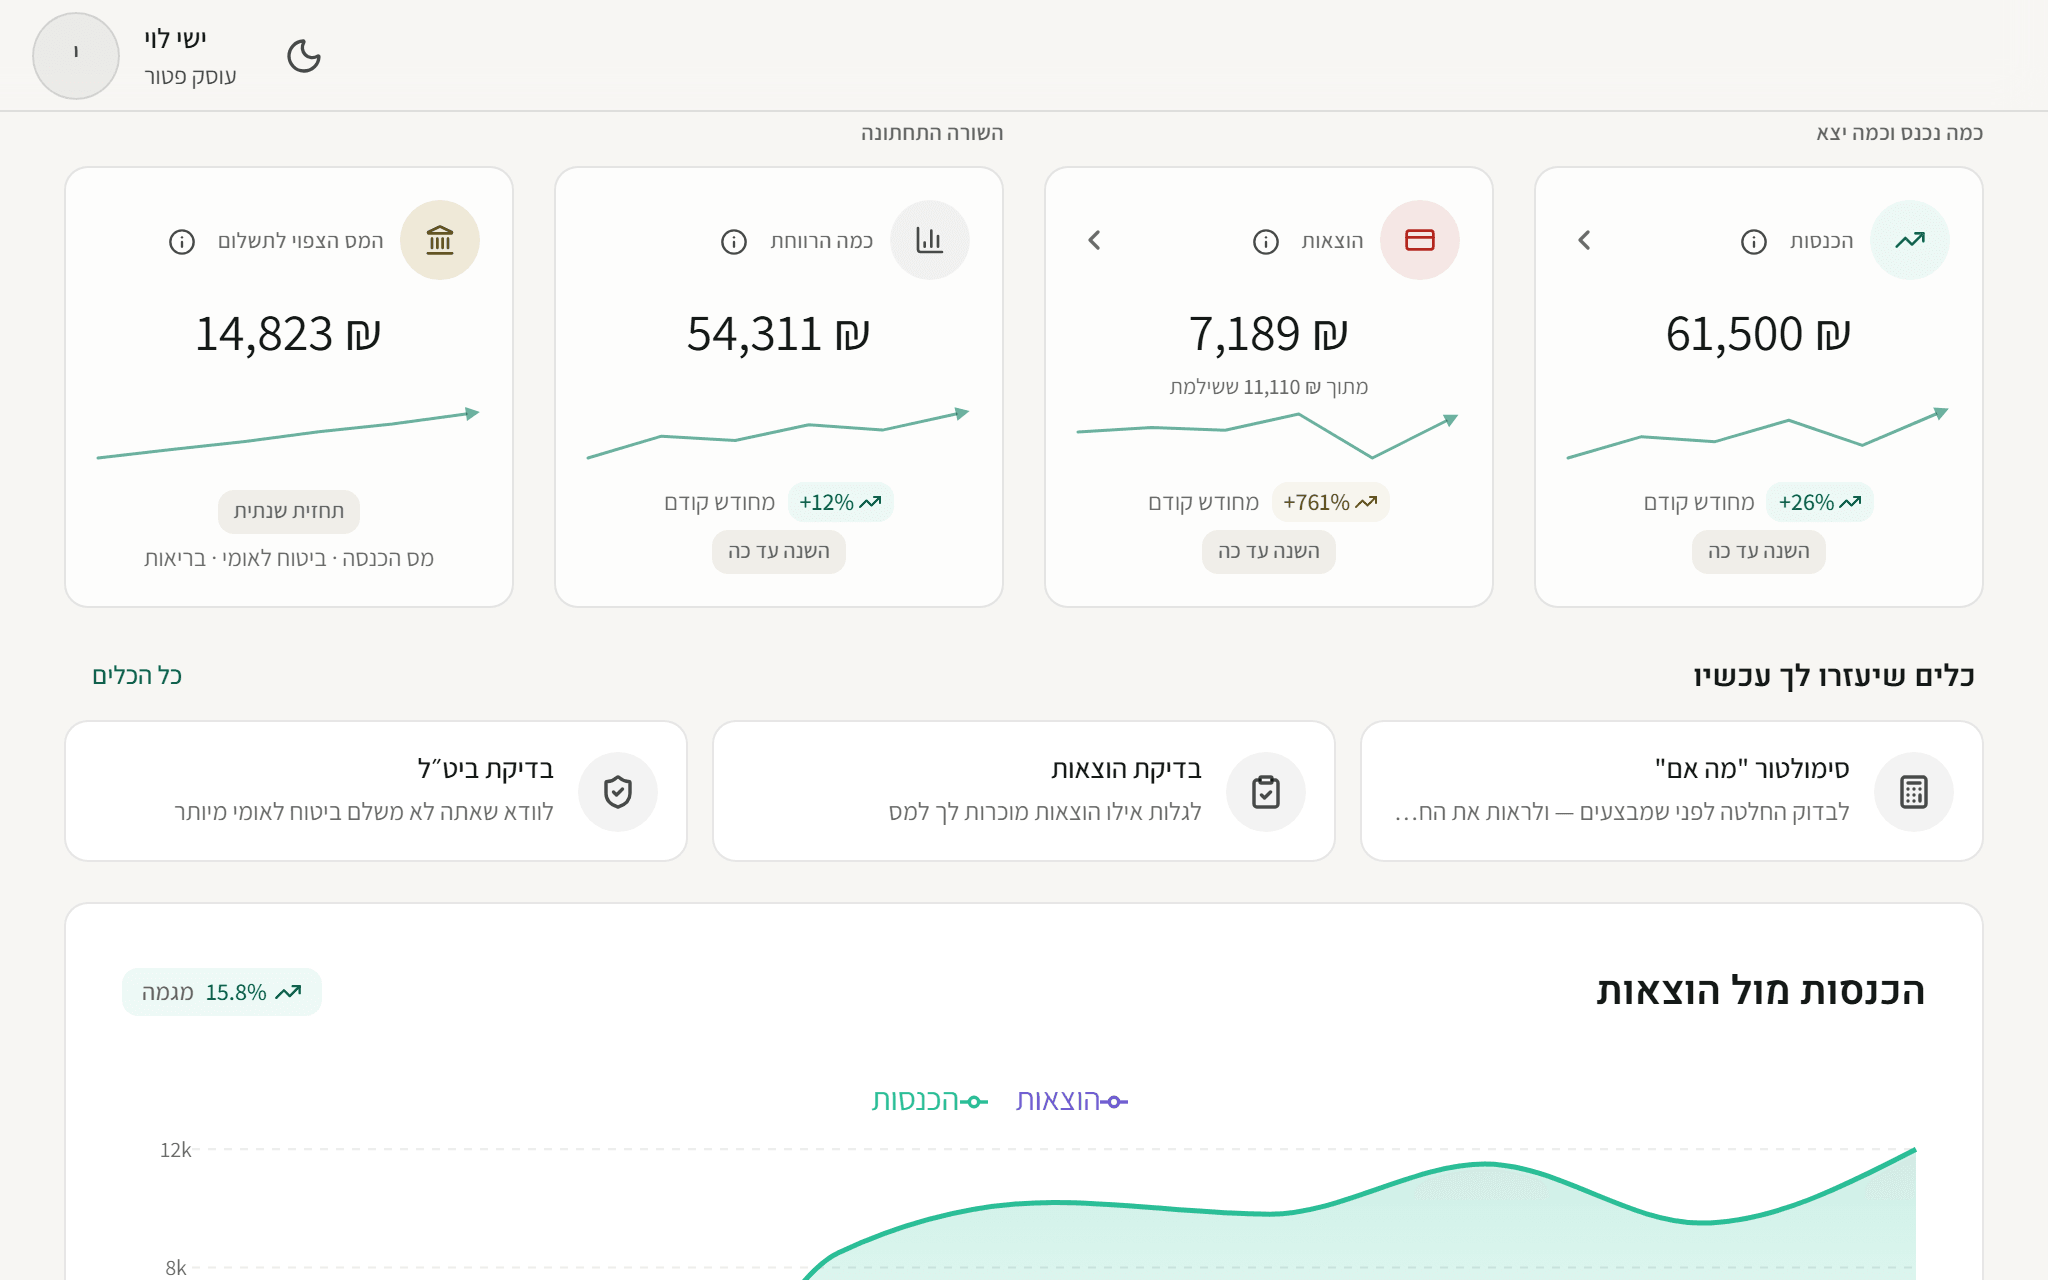The width and height of the screenshot is (2048, 1280).
Task: Click the bar chart icon on the כמה הרווחת card
Action: (x=930, y=240)
